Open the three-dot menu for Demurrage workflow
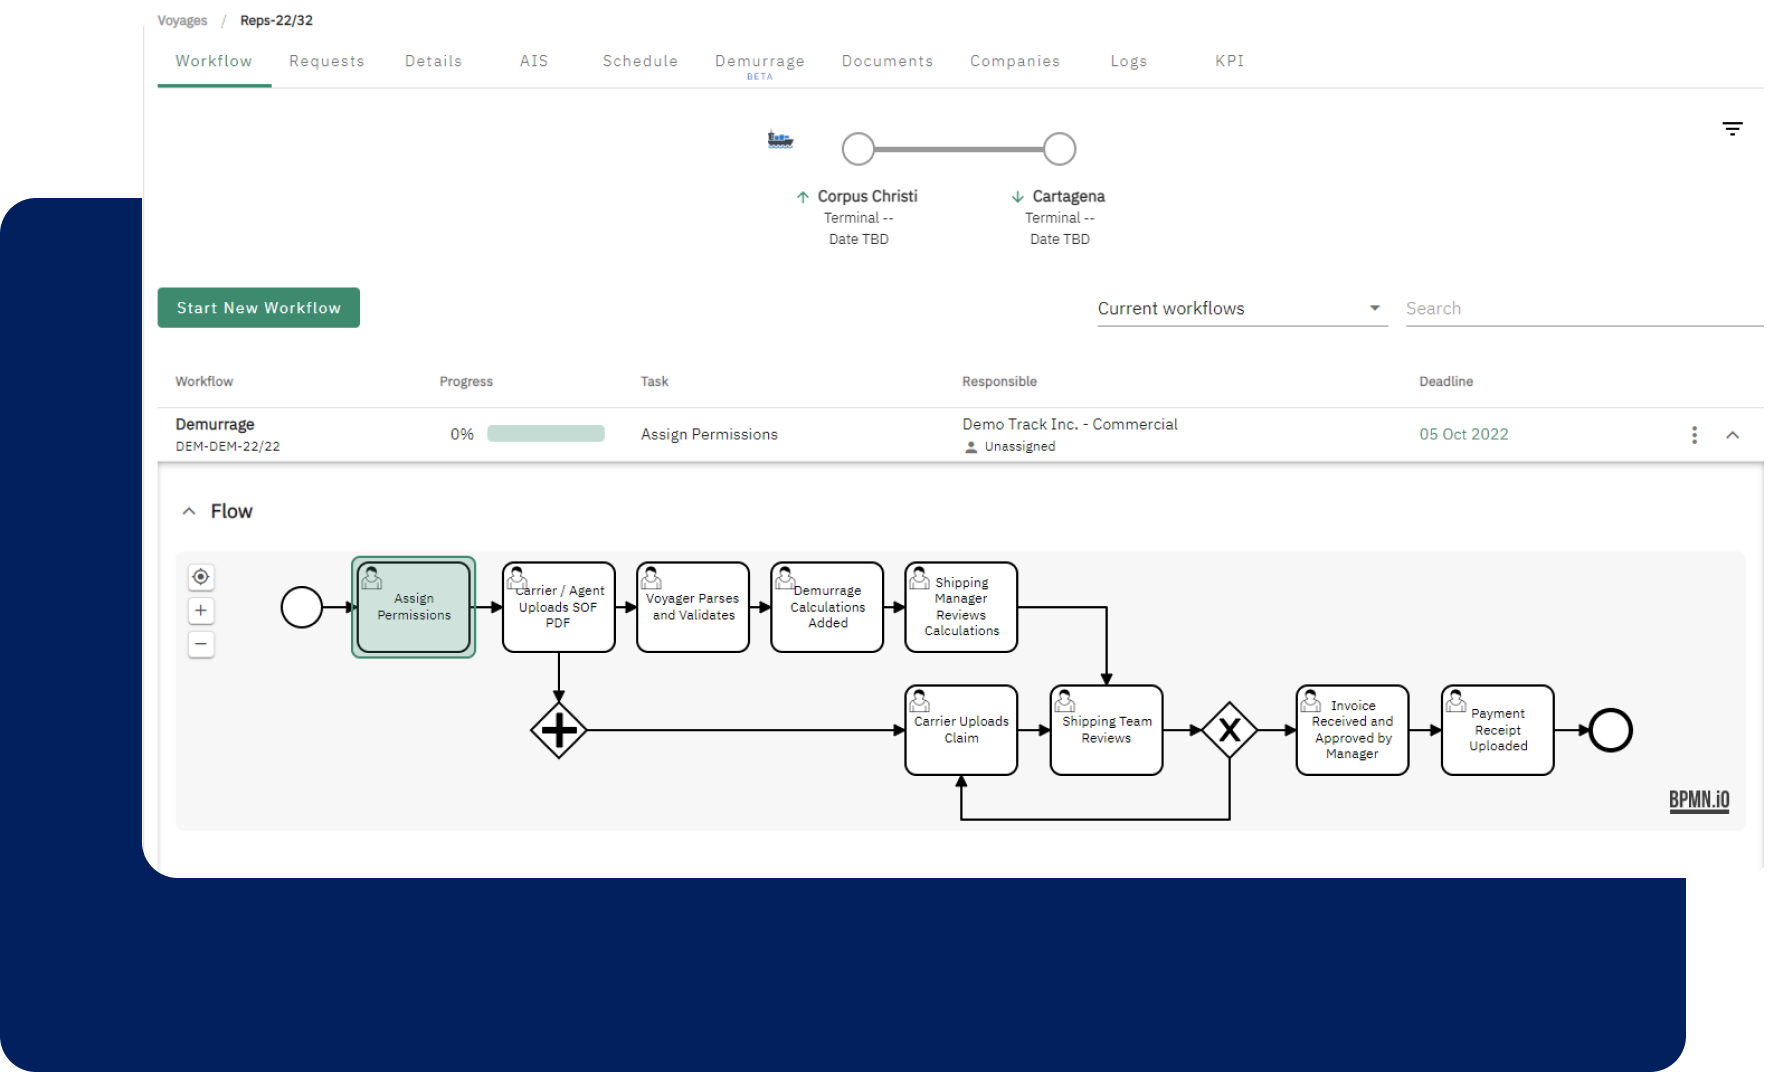1774x1072 pixels. [x=1694, y=435]
